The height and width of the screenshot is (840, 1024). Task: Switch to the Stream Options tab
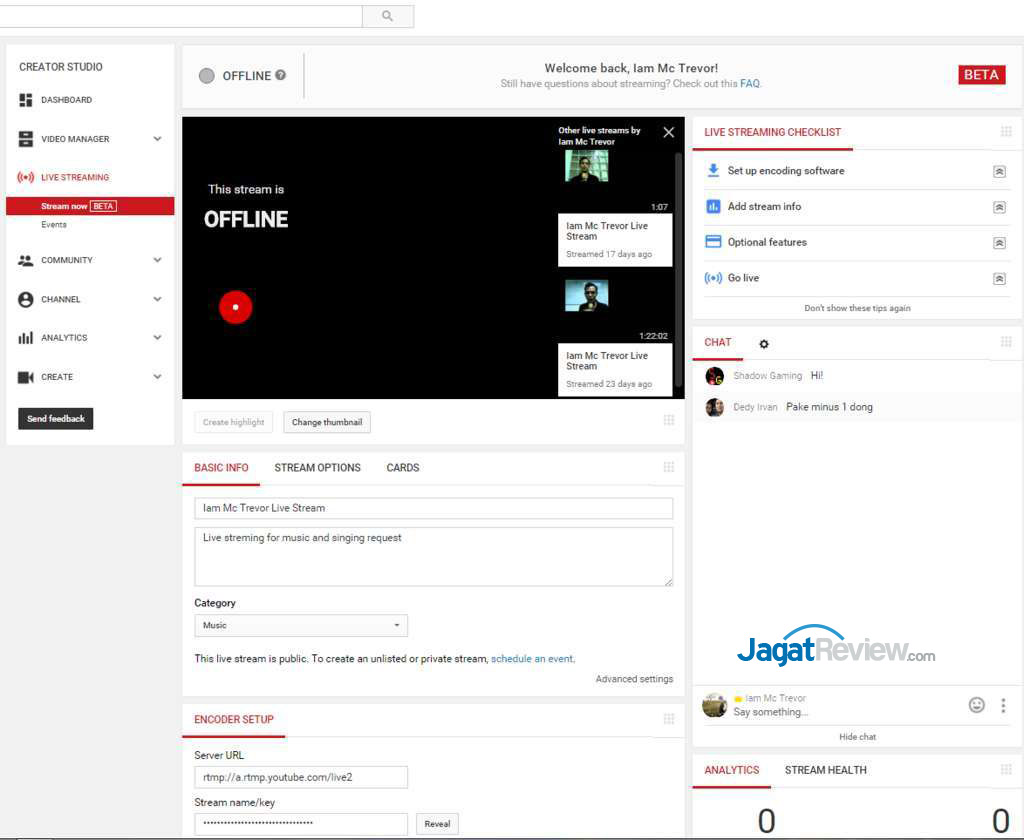pyautogui.click(x=317, y=468)
